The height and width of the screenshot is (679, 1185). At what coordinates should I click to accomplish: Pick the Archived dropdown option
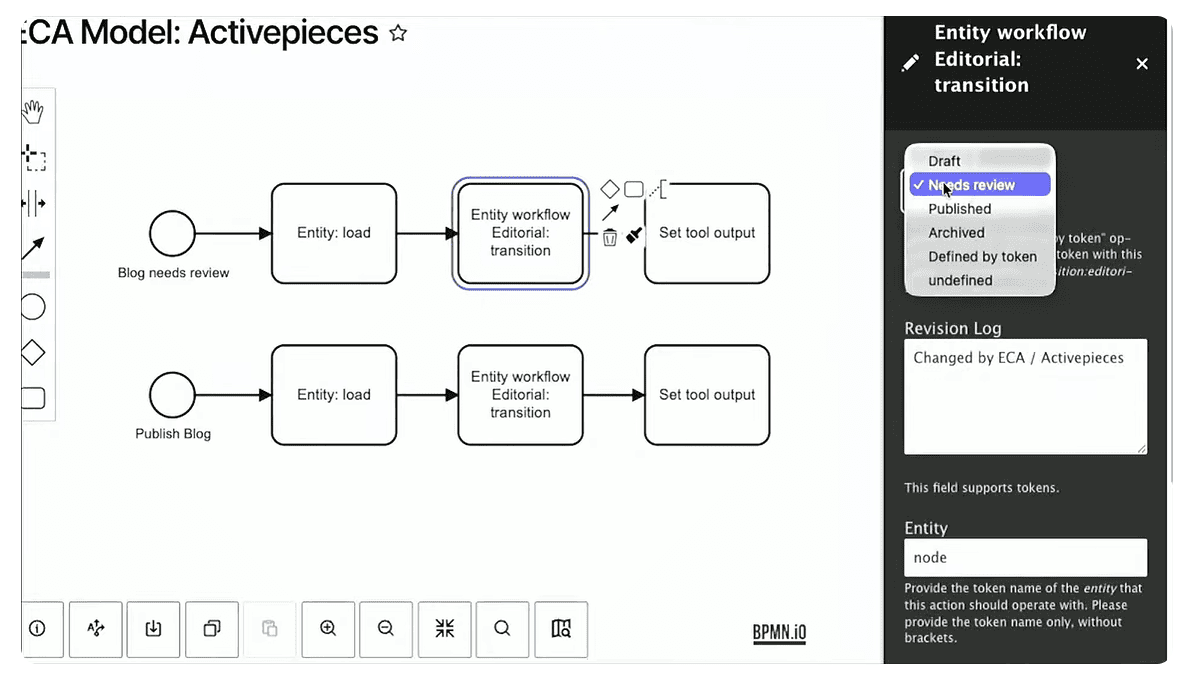(956, 233)
